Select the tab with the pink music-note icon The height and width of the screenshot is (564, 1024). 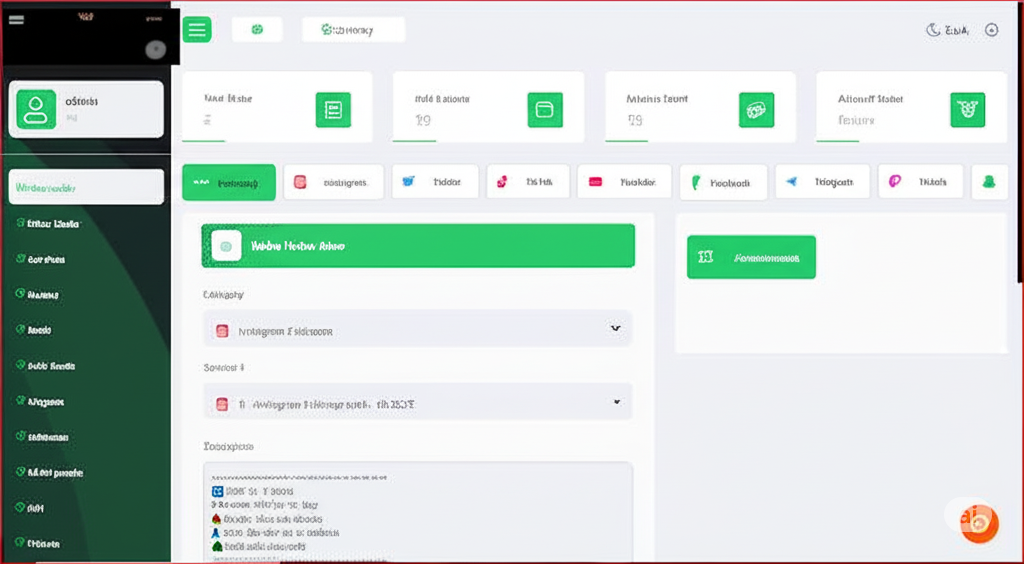(x=528, y=182)
